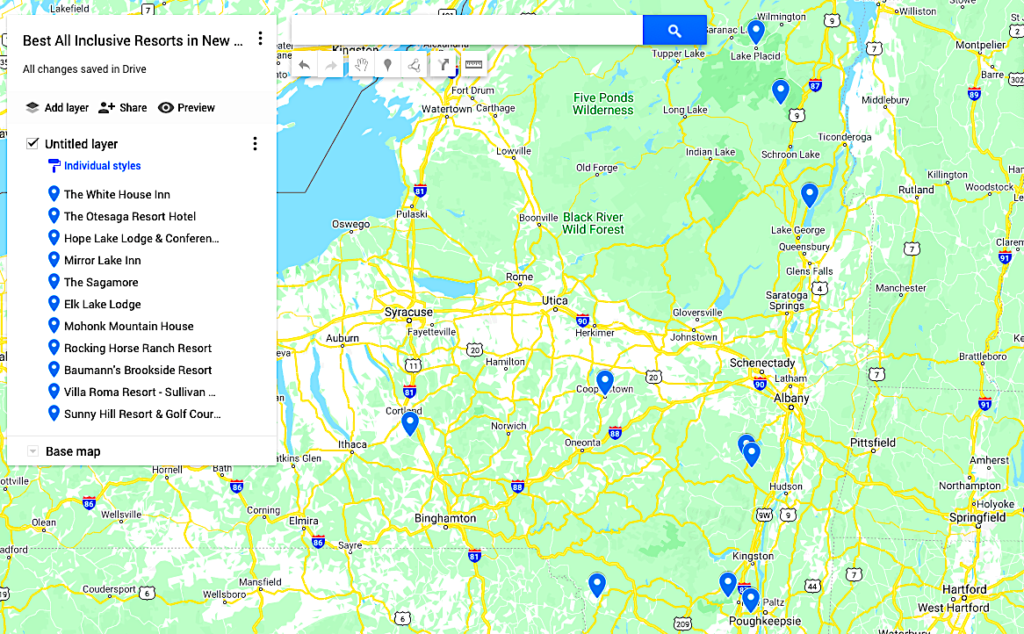Click the map title 'Best All Inclusive Resorts in New …'
The height and width of the screenshot is (634, 1024).
coord(133,40)
